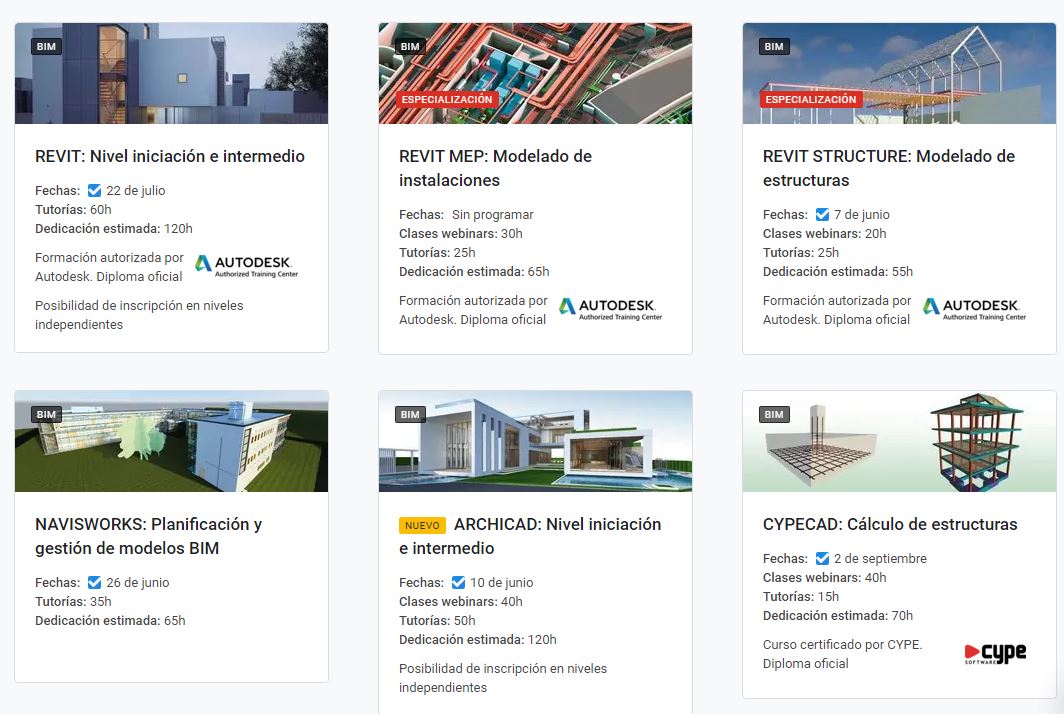Open REVIT MEP: Modelado de instalaciones course
The width and height of the screenshot is (1064, 714).
click(x=495, y=168)
